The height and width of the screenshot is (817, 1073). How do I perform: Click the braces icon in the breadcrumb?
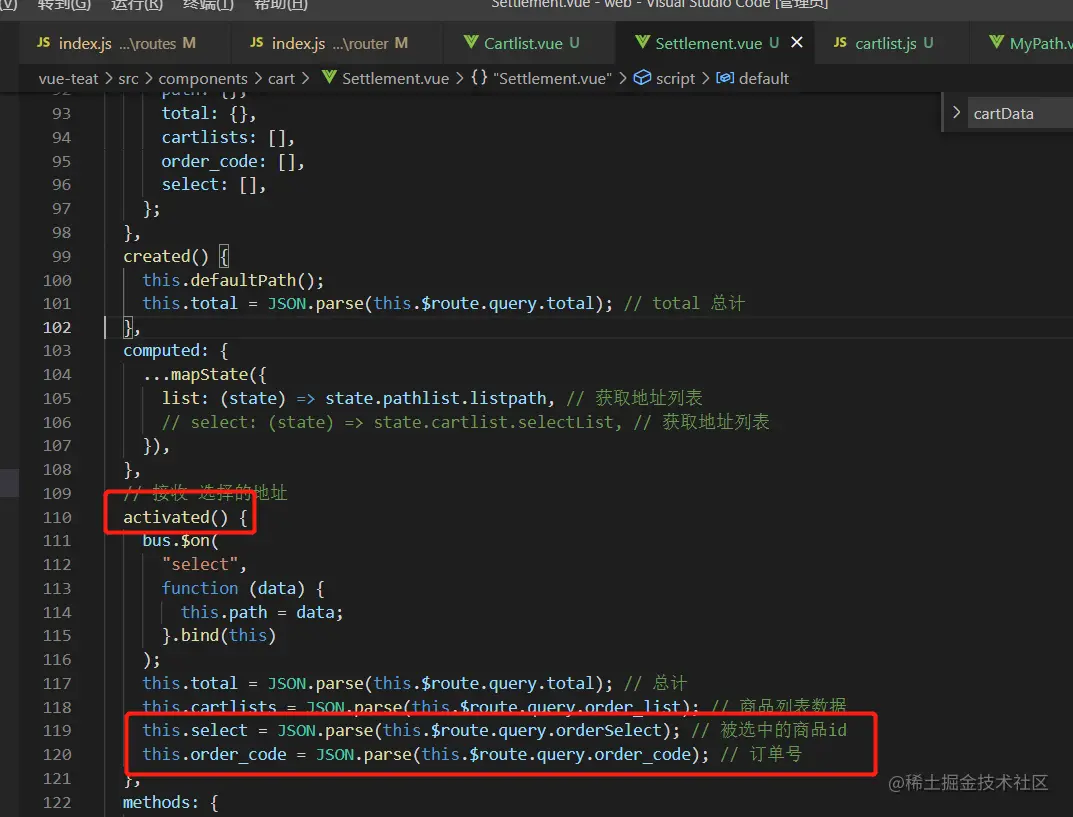click(479, 77)
